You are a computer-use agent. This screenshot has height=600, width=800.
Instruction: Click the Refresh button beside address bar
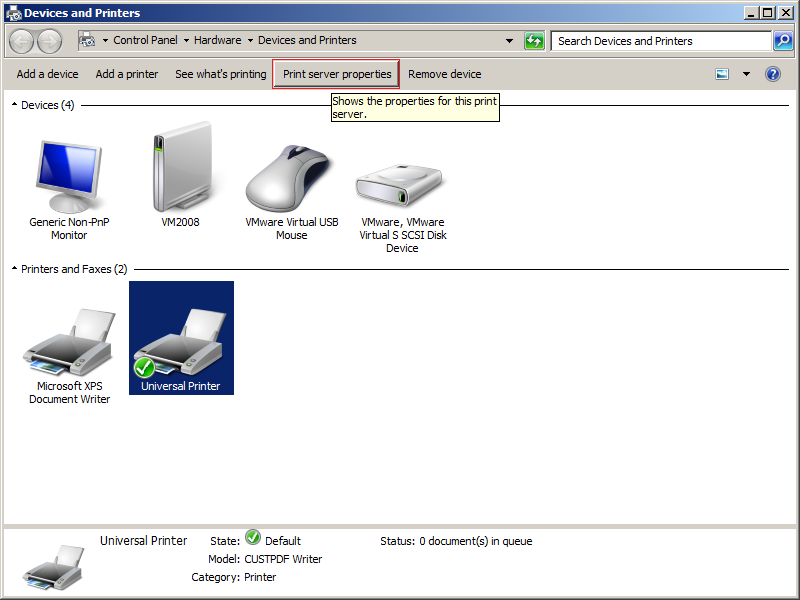coord(534,41)
